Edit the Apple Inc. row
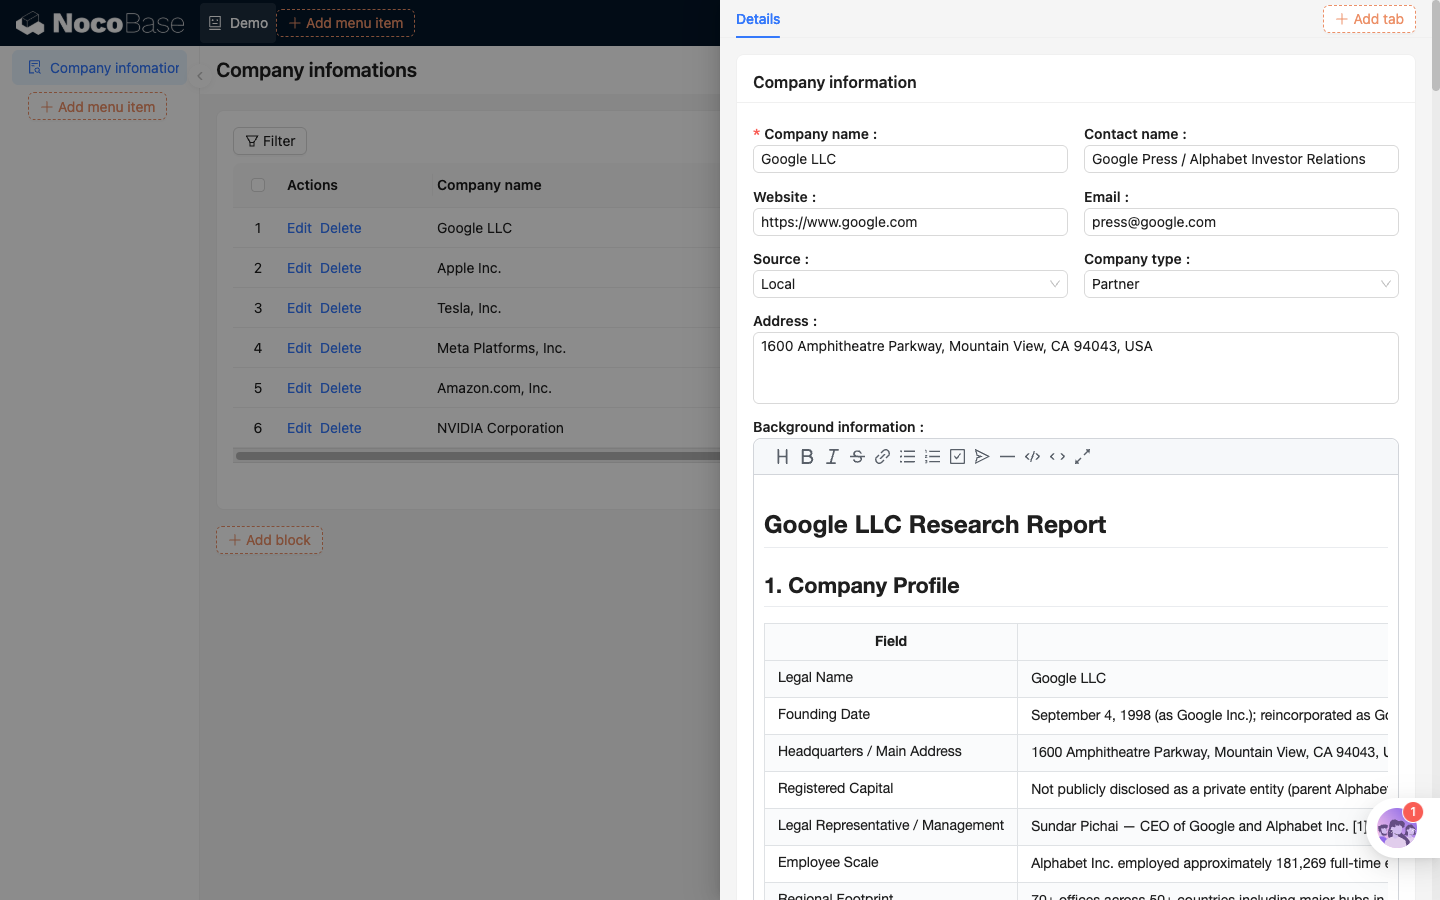1440x900 pixels. tap(299, 268)
